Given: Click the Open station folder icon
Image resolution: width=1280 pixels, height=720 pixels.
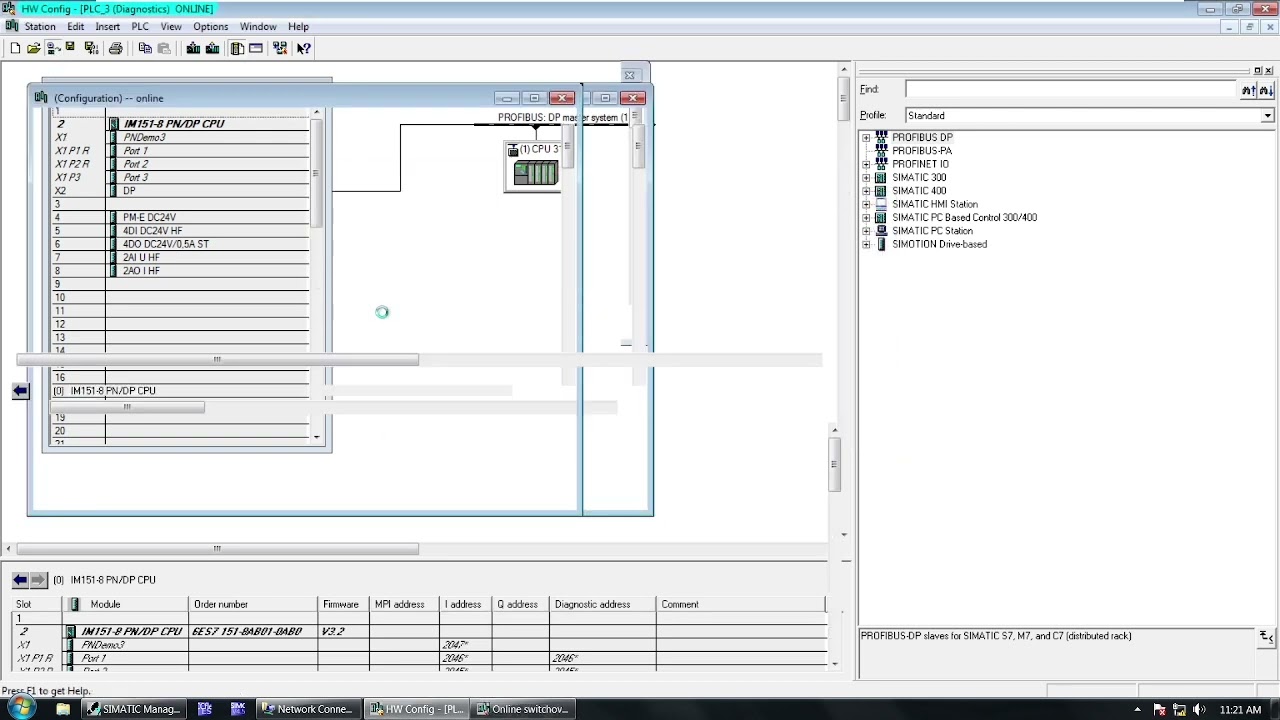Looking at the screenshot, I should click(33, 48).
